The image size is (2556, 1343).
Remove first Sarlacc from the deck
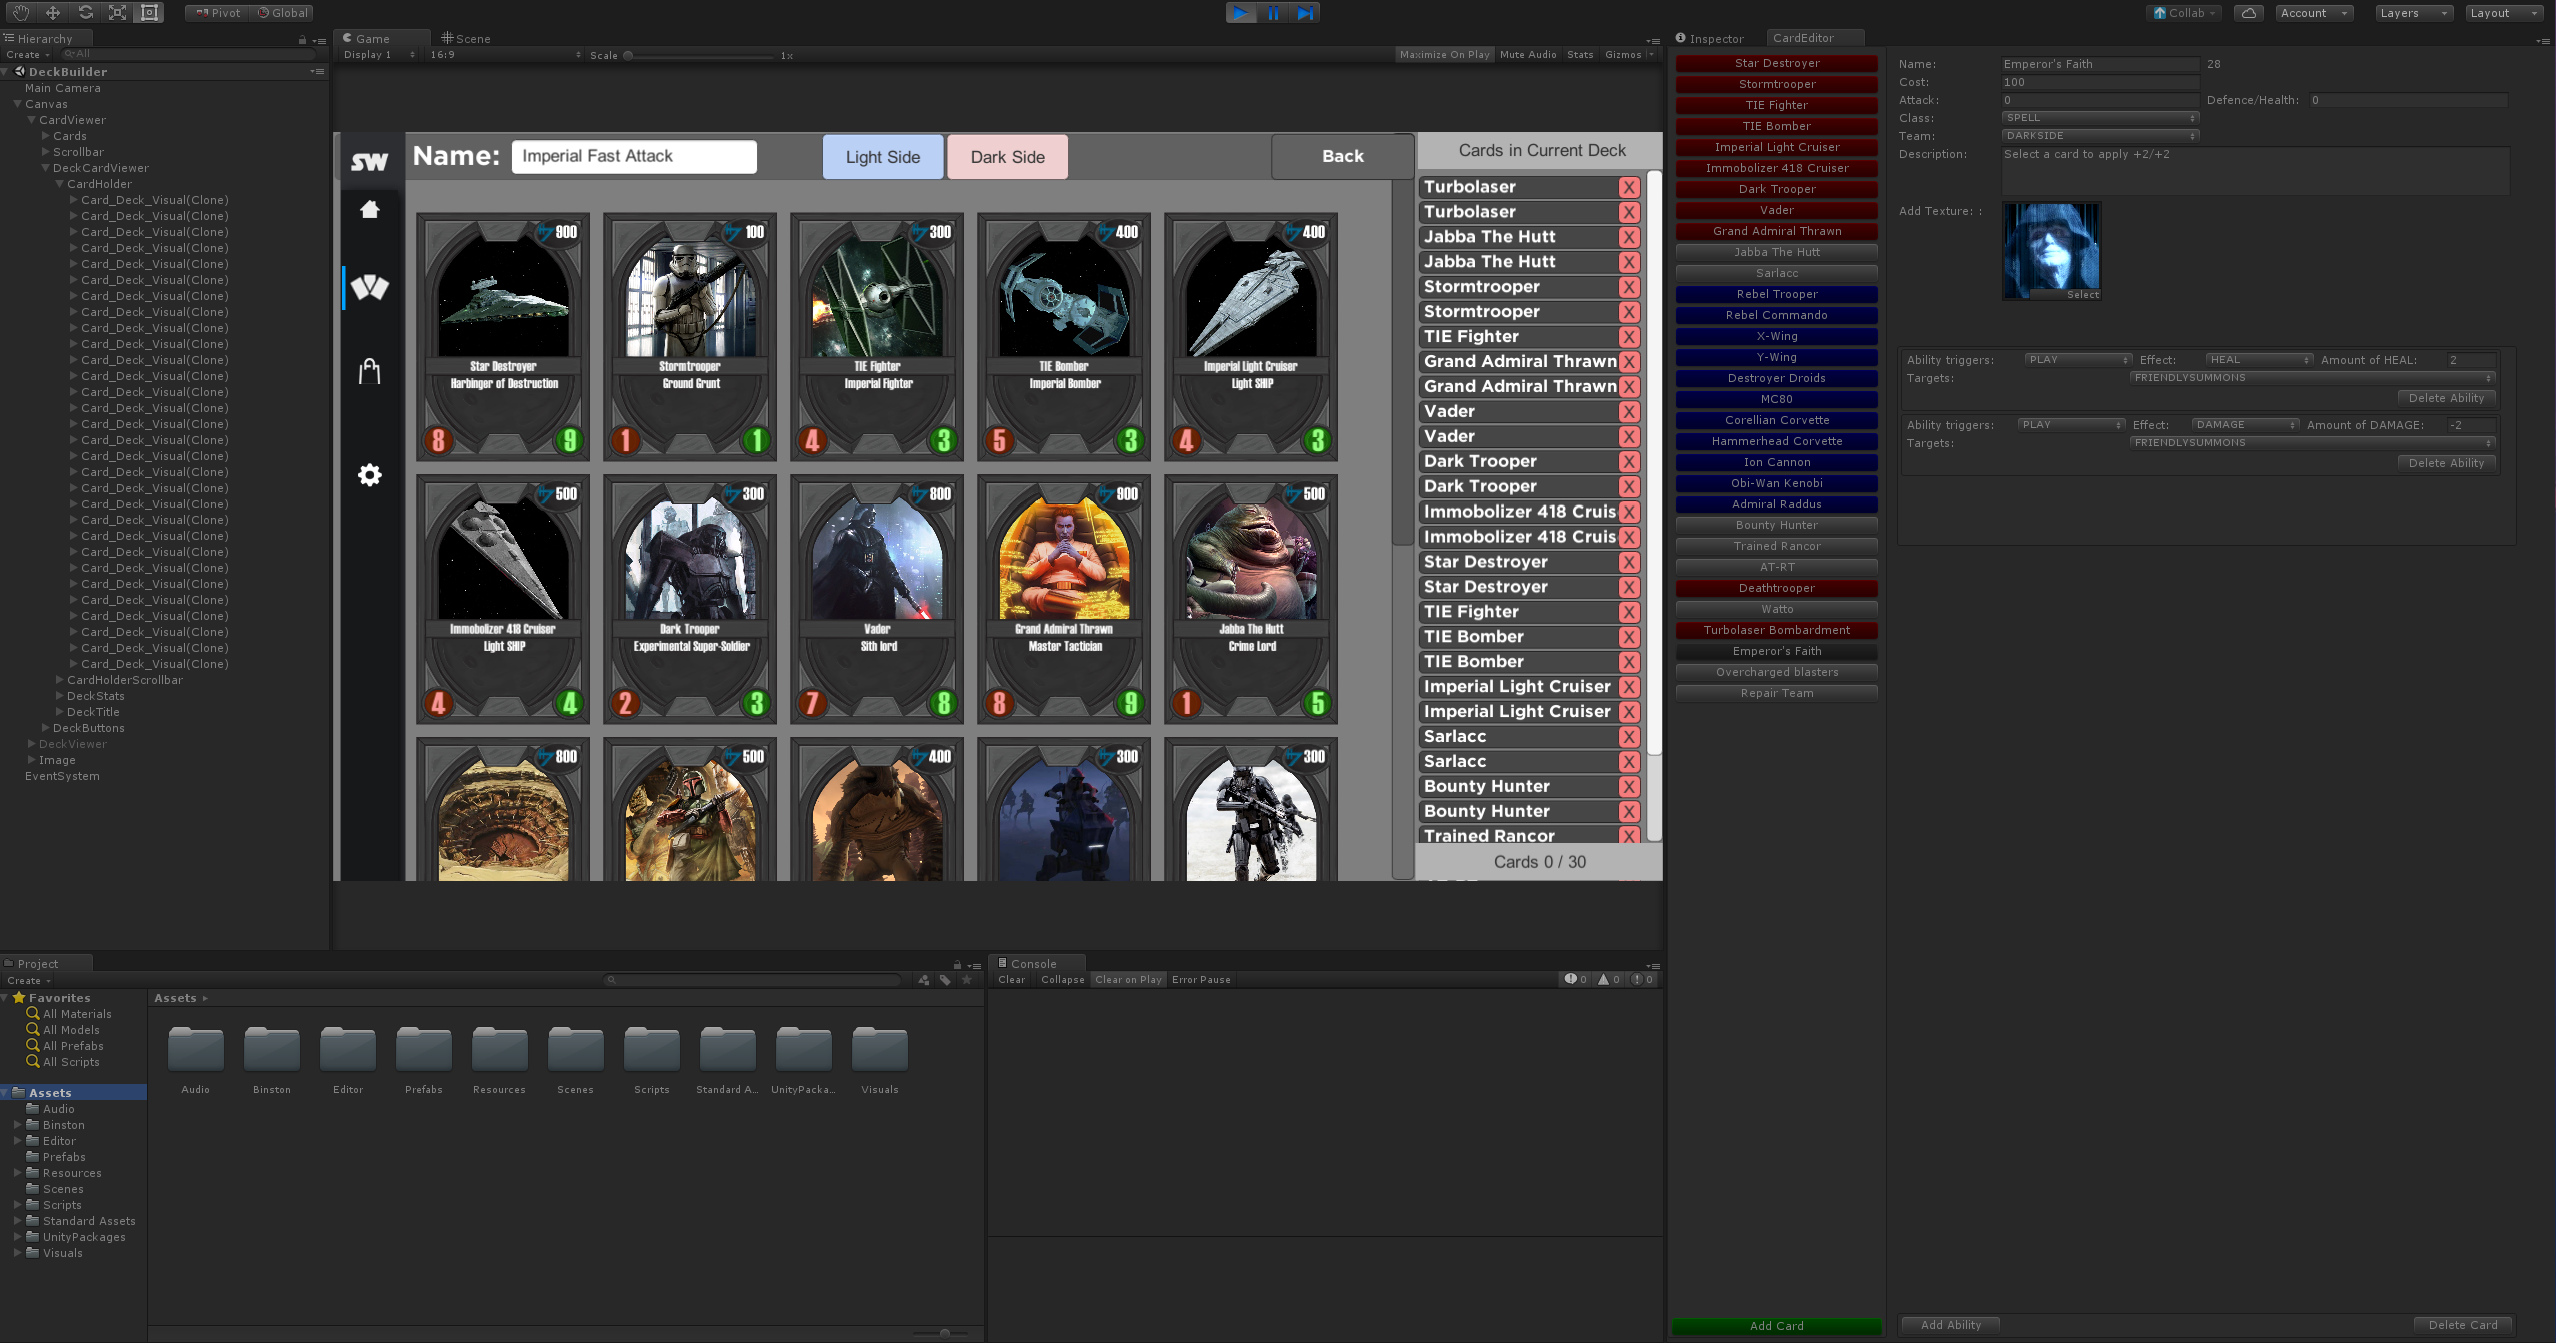point(1629,737)
